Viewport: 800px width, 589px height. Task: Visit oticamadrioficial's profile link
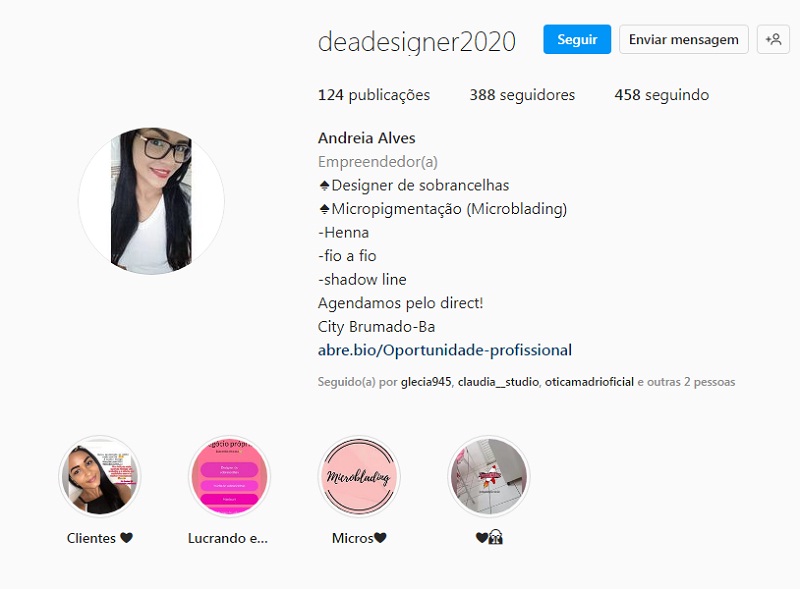click(589, 382)
